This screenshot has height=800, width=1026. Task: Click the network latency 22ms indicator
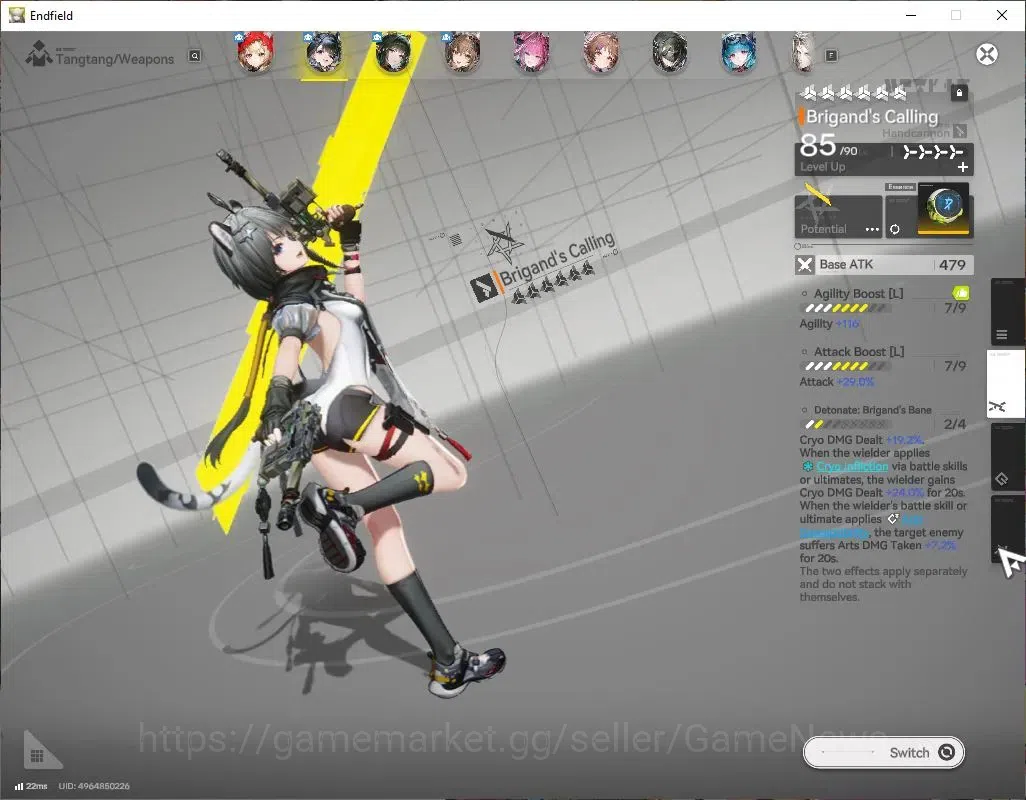[x=31, y=786]
